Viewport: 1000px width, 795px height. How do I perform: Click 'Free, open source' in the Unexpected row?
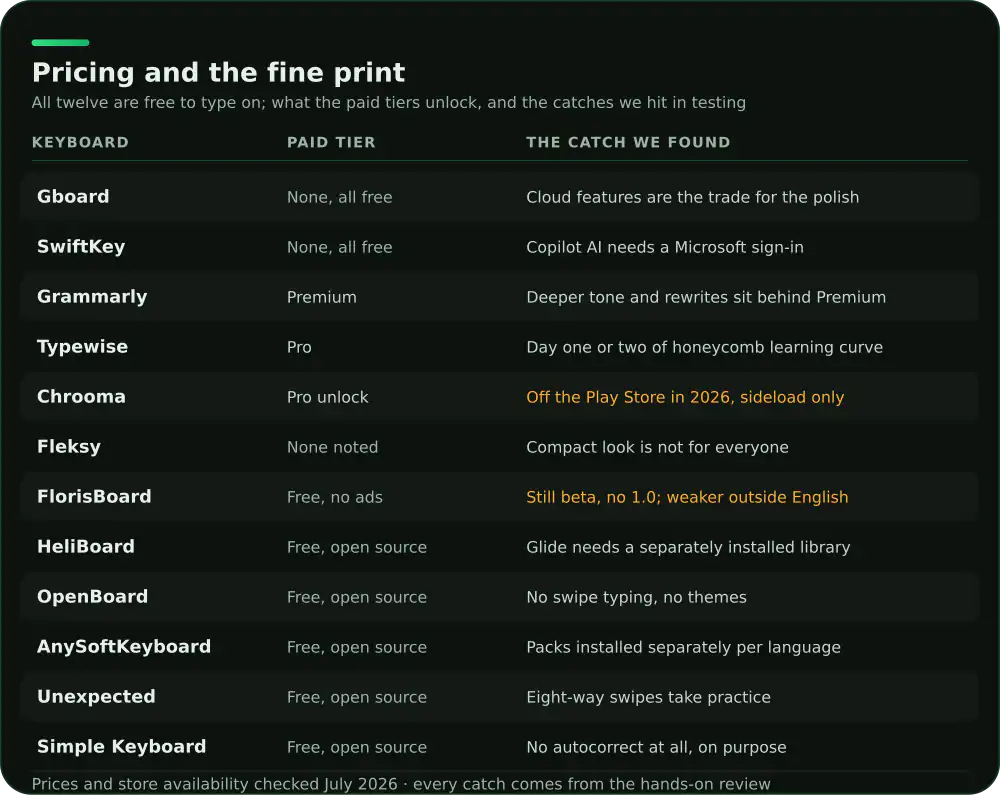[357, 697]
